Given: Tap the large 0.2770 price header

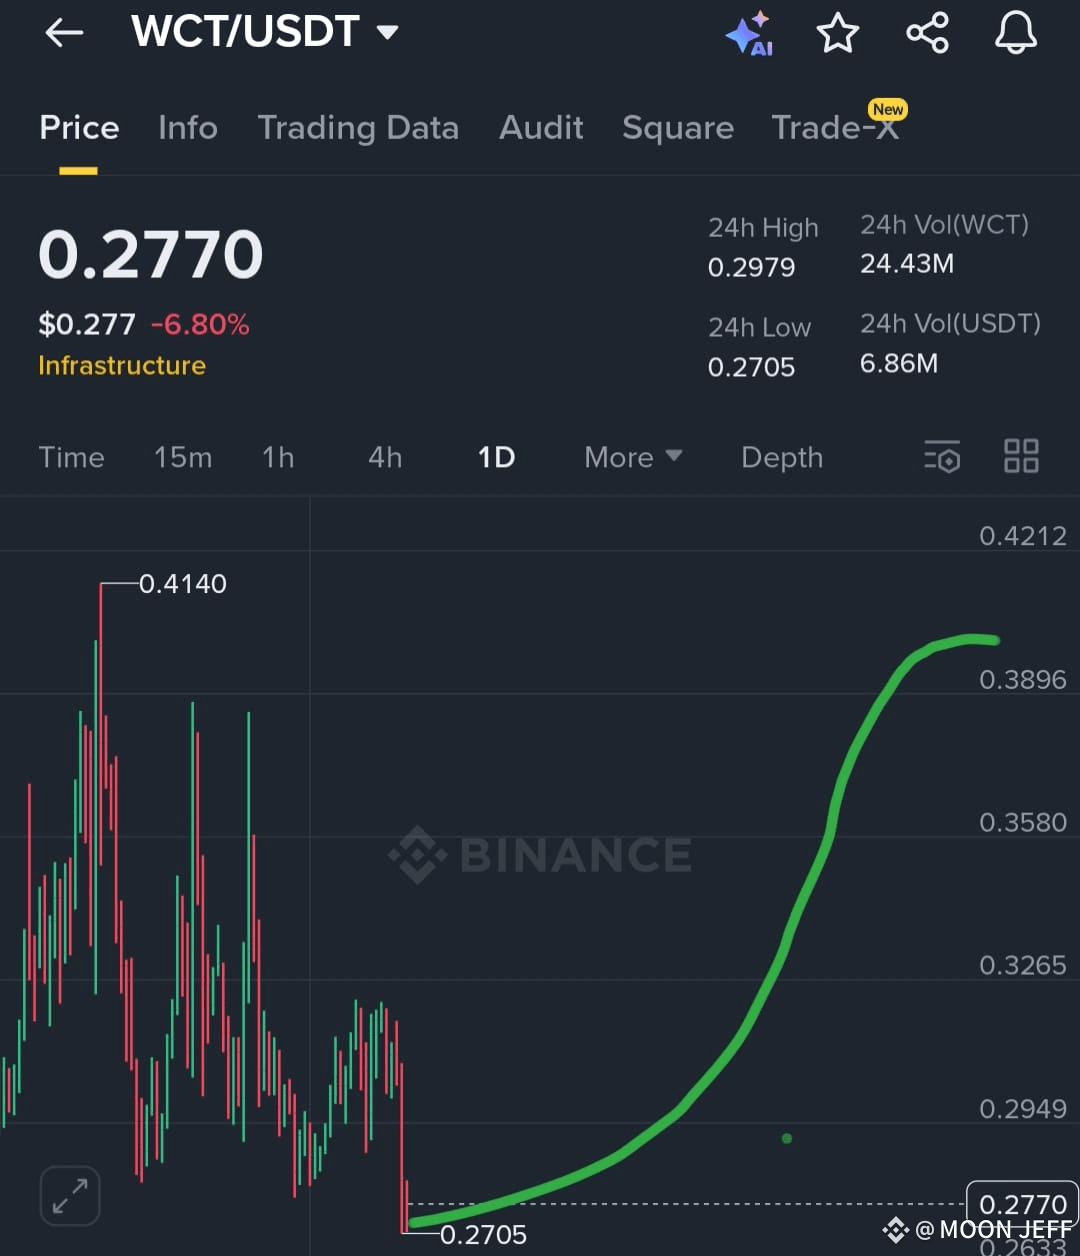Looking at the screenshot, I should coord(151,254).
